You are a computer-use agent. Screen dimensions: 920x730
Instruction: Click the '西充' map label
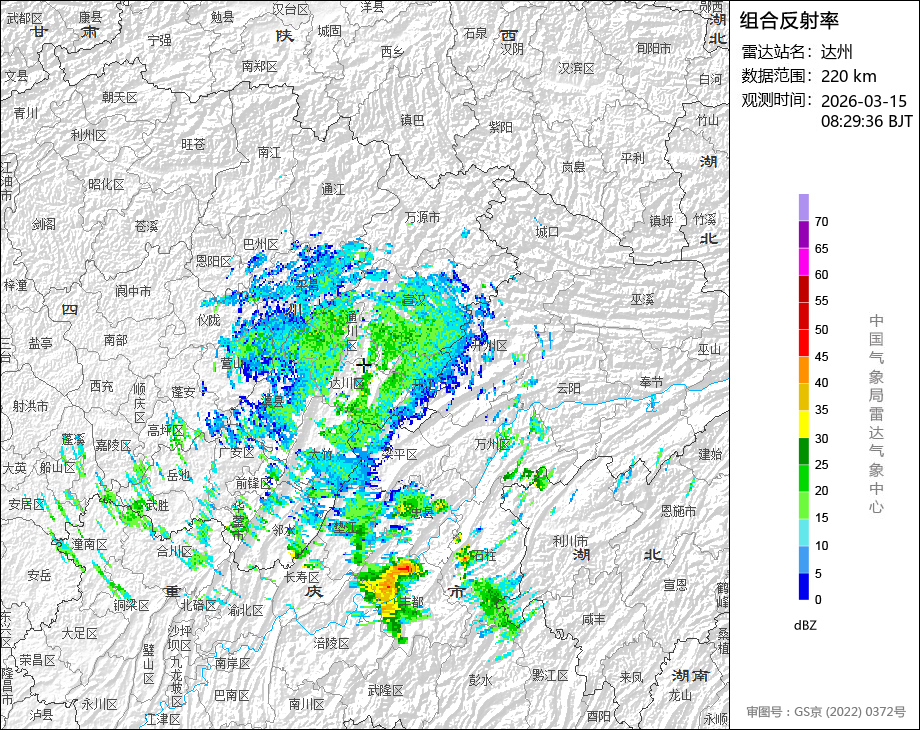coord(102,386)
